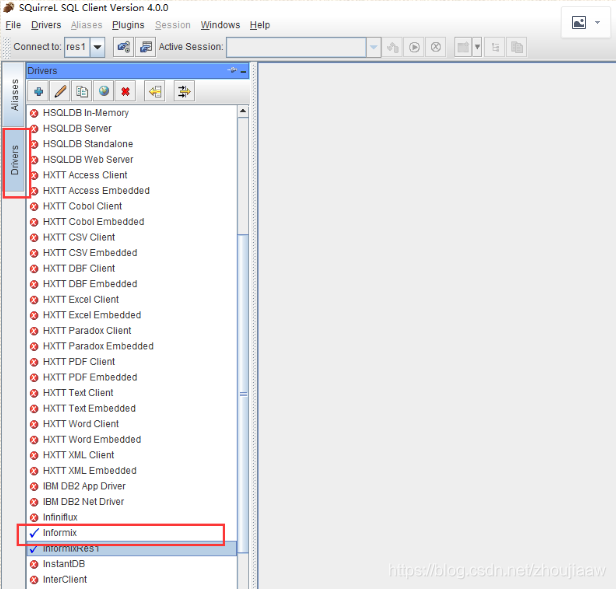Screen dimensions: 616x589
Task: Select IBM DB2 App Driver
Action: pos(132,486)
